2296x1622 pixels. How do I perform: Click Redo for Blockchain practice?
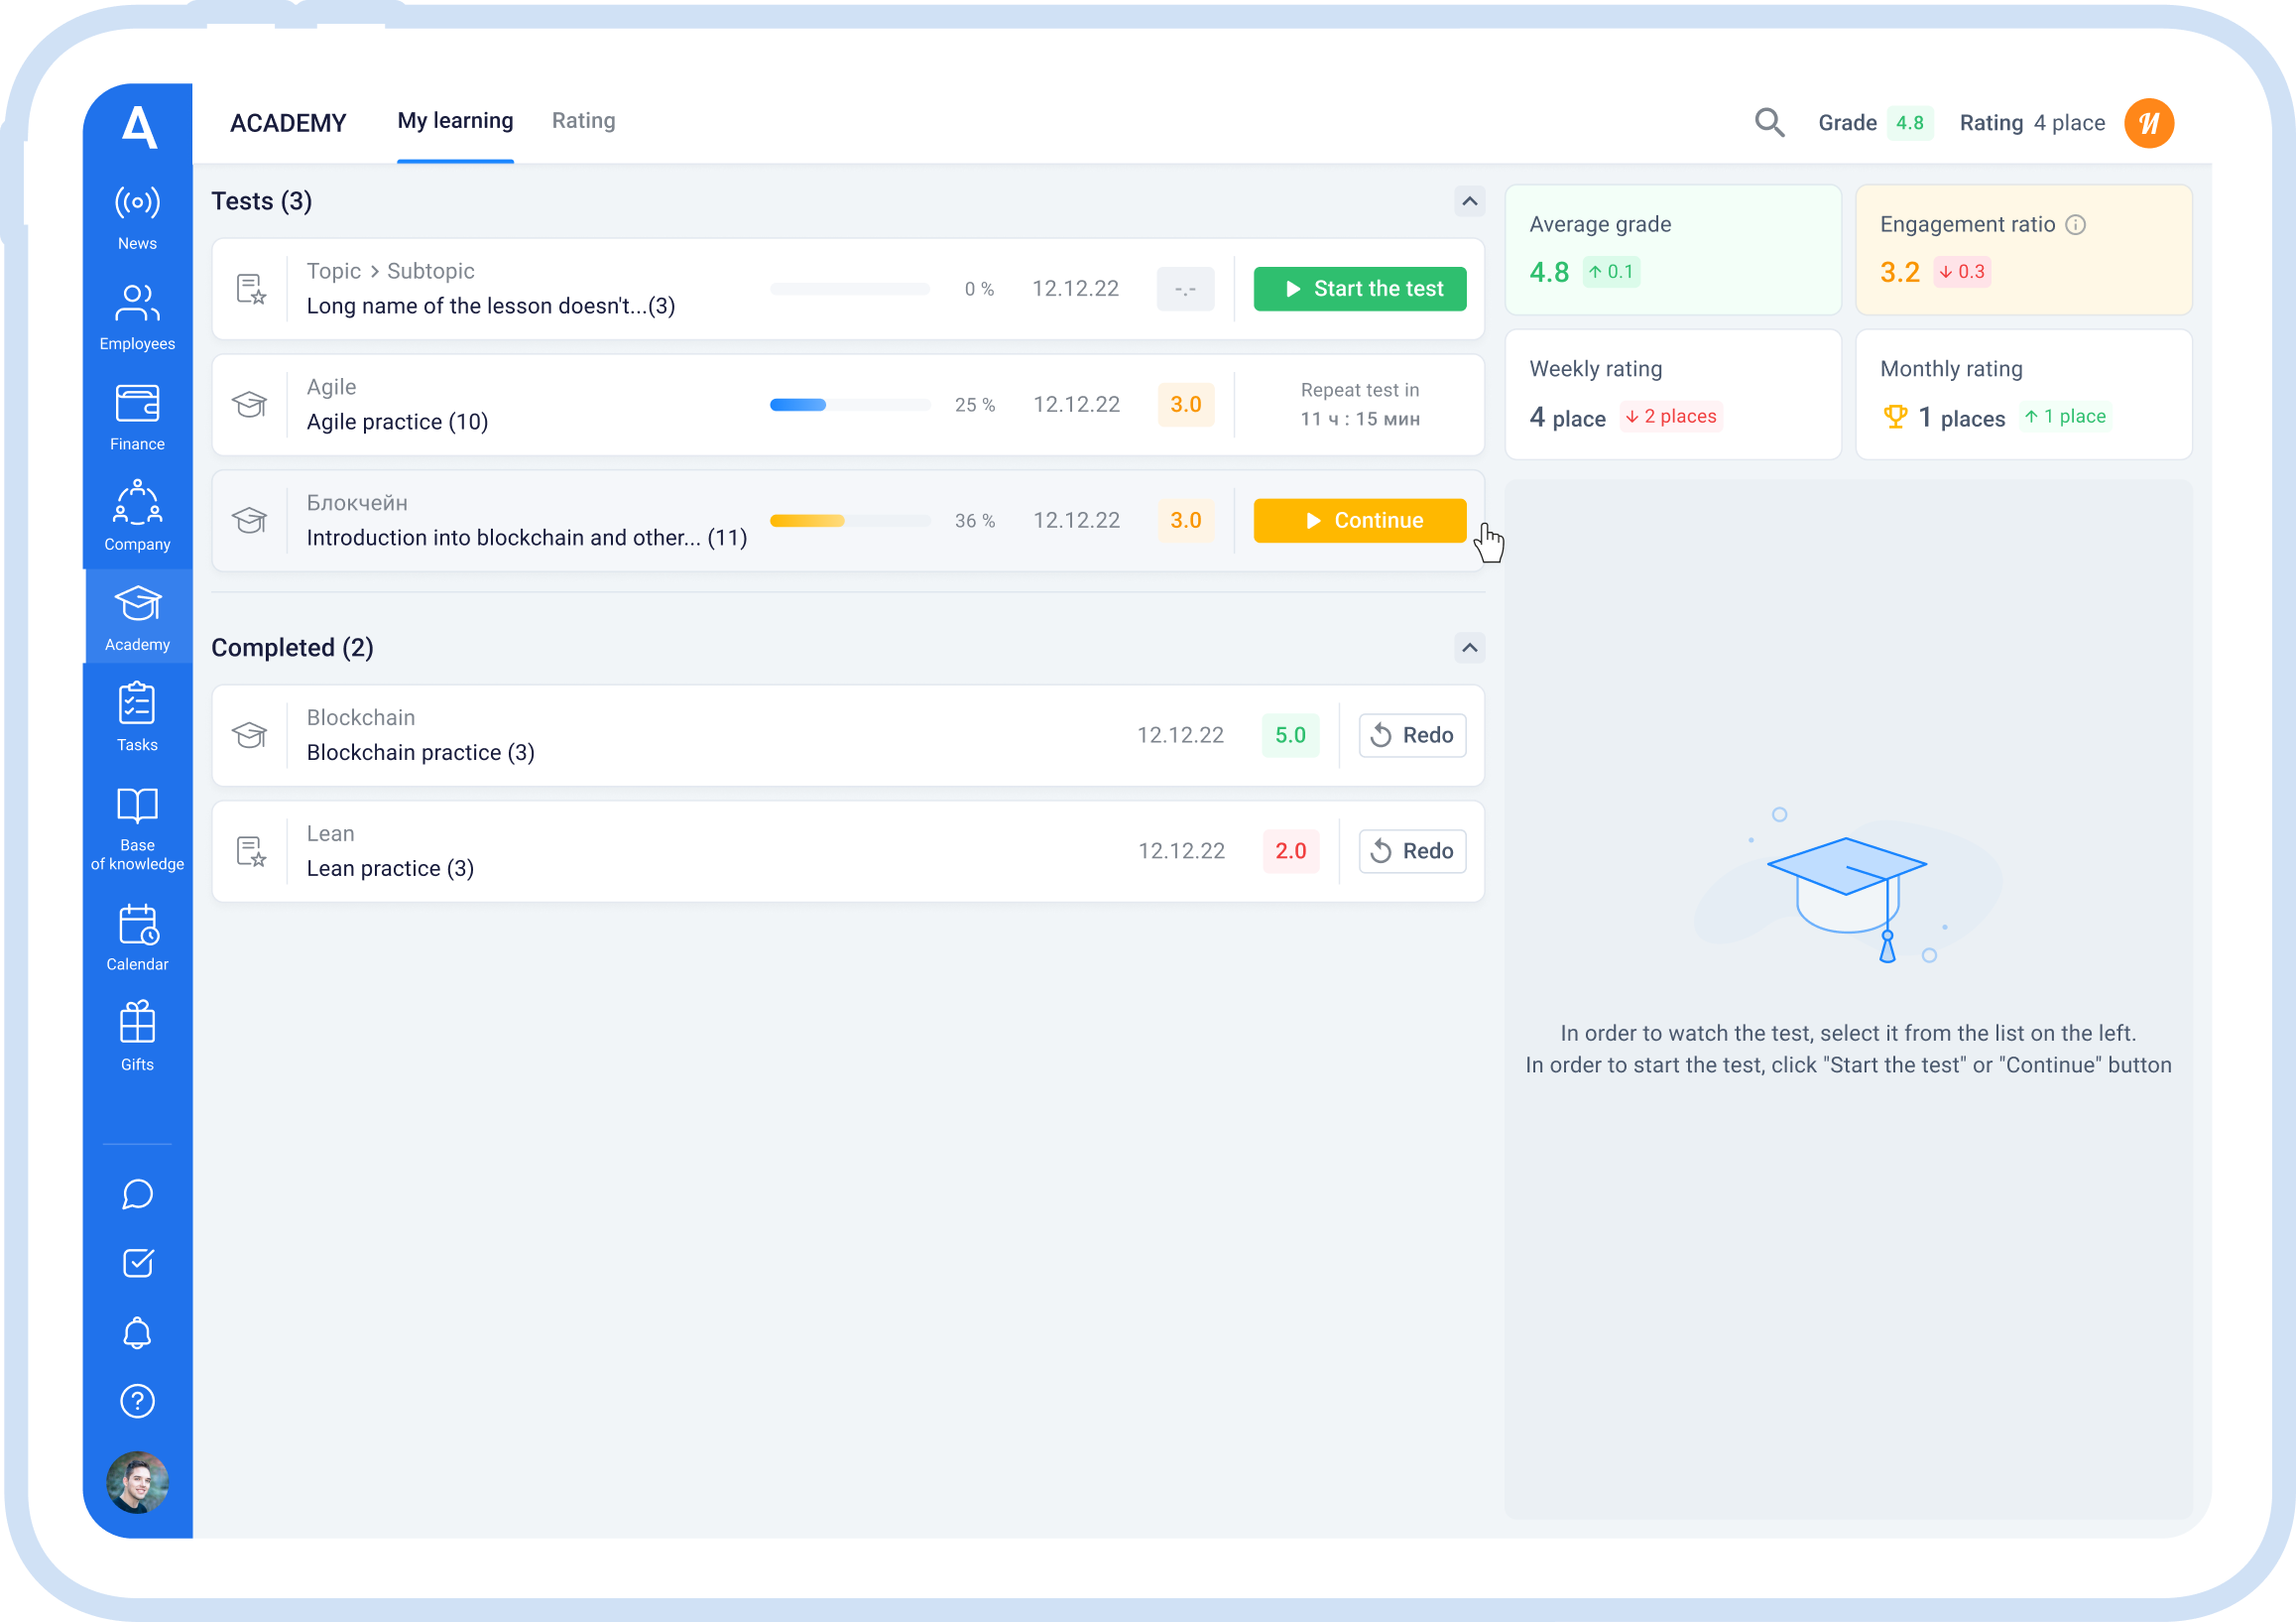[x=1412, y=736]
